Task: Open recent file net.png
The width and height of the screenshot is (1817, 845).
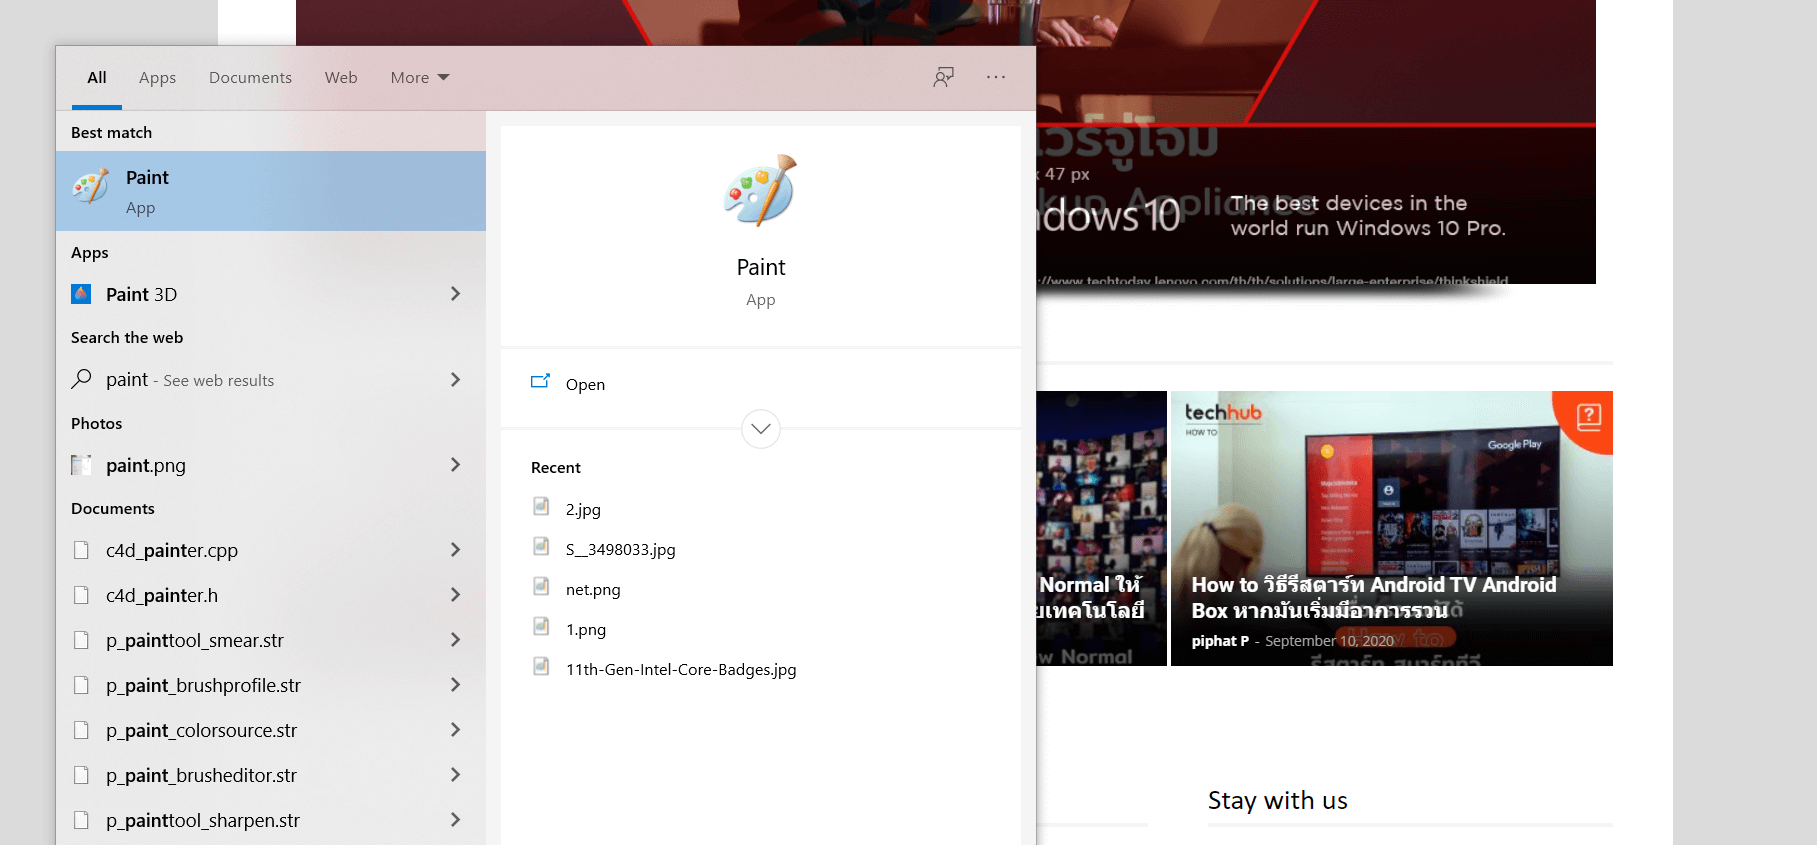Action: point(593,589)
